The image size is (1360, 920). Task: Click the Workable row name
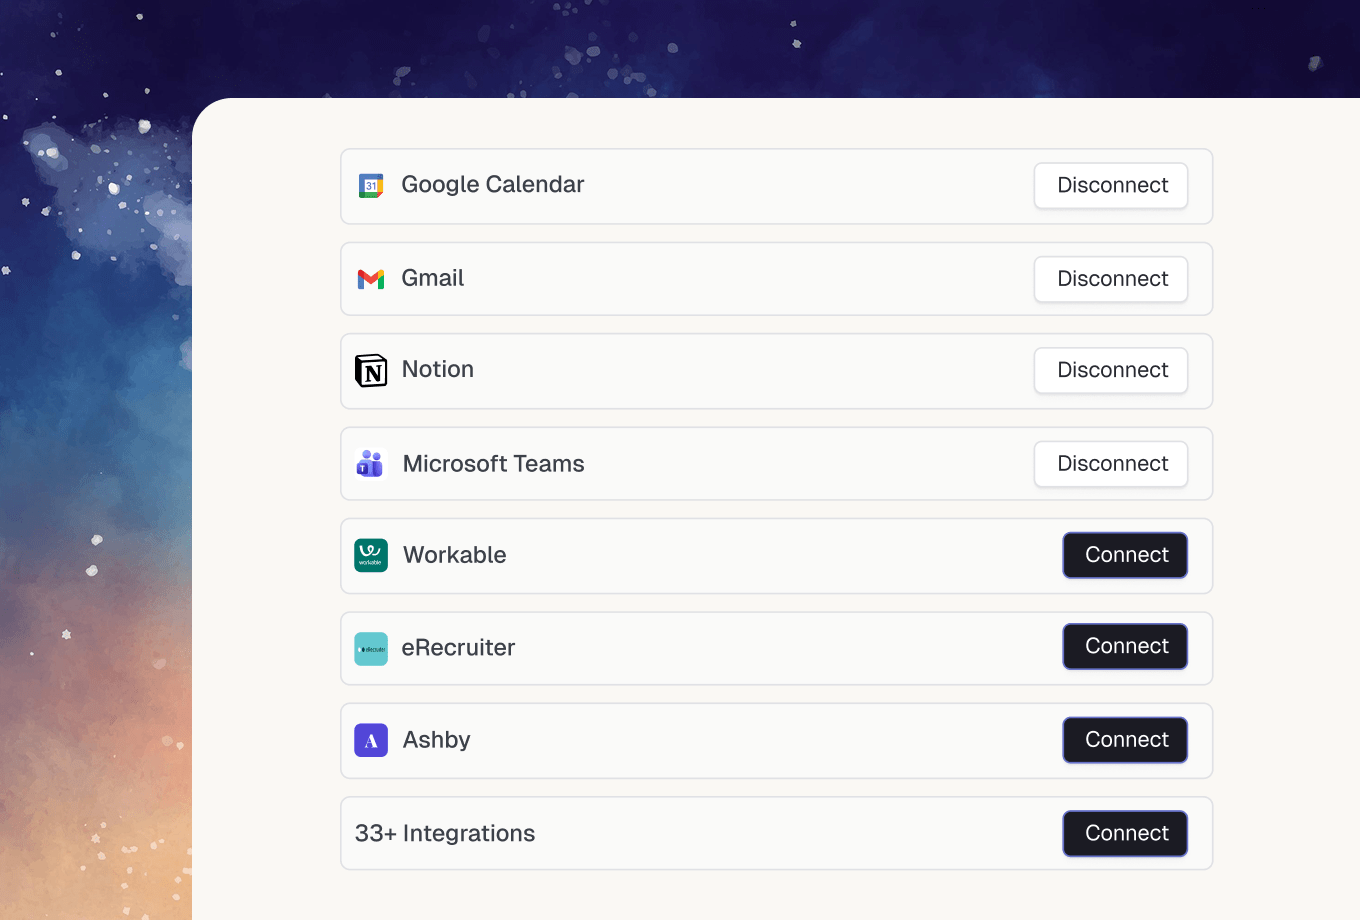pyautogui.click(x=454, y=555)
